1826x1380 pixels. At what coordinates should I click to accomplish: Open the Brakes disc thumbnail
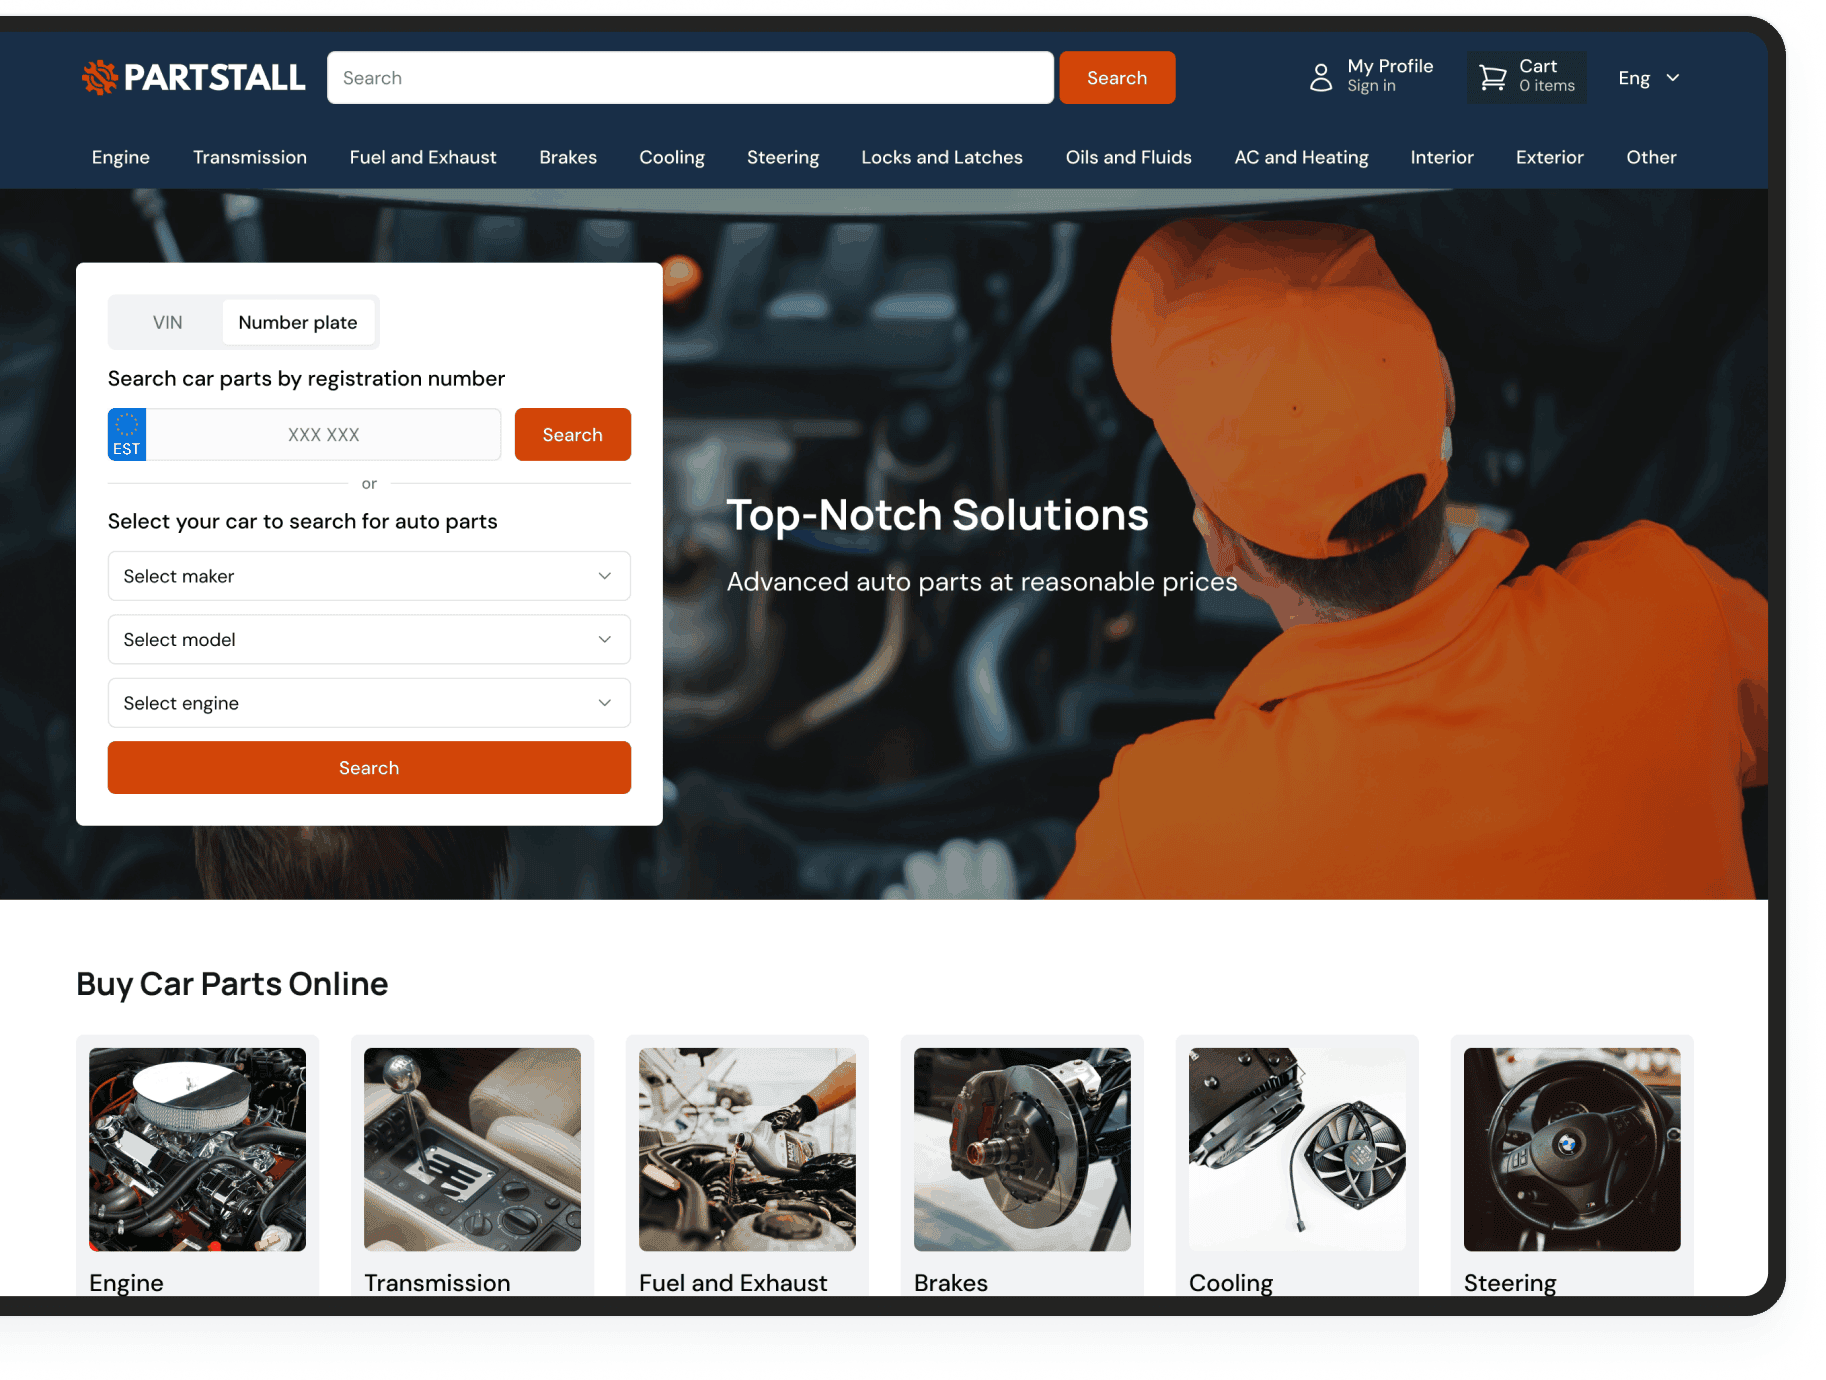[x=1022, y=1149]
